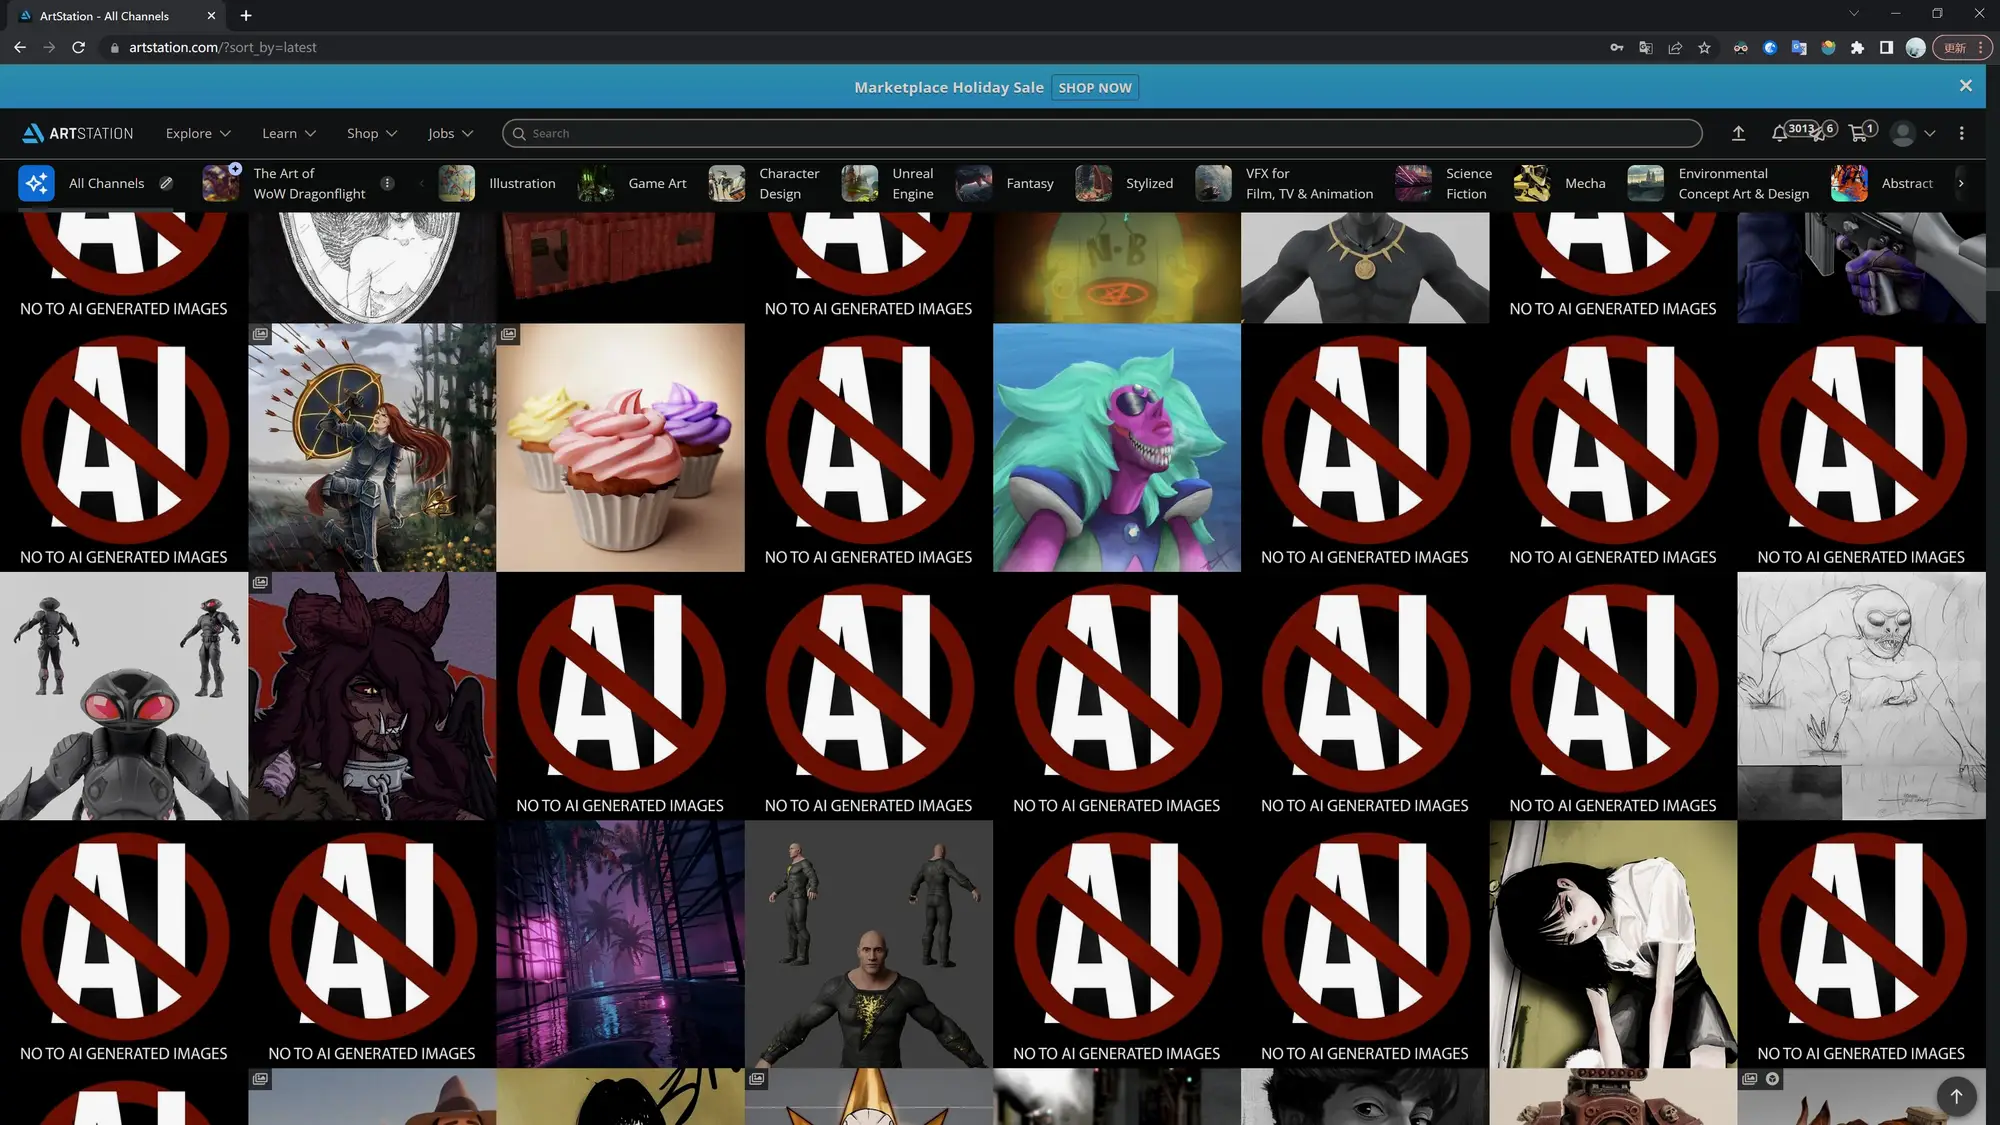Expand the user account chevron dropdown
2000x1125 pixels.
click(1930, 133)
